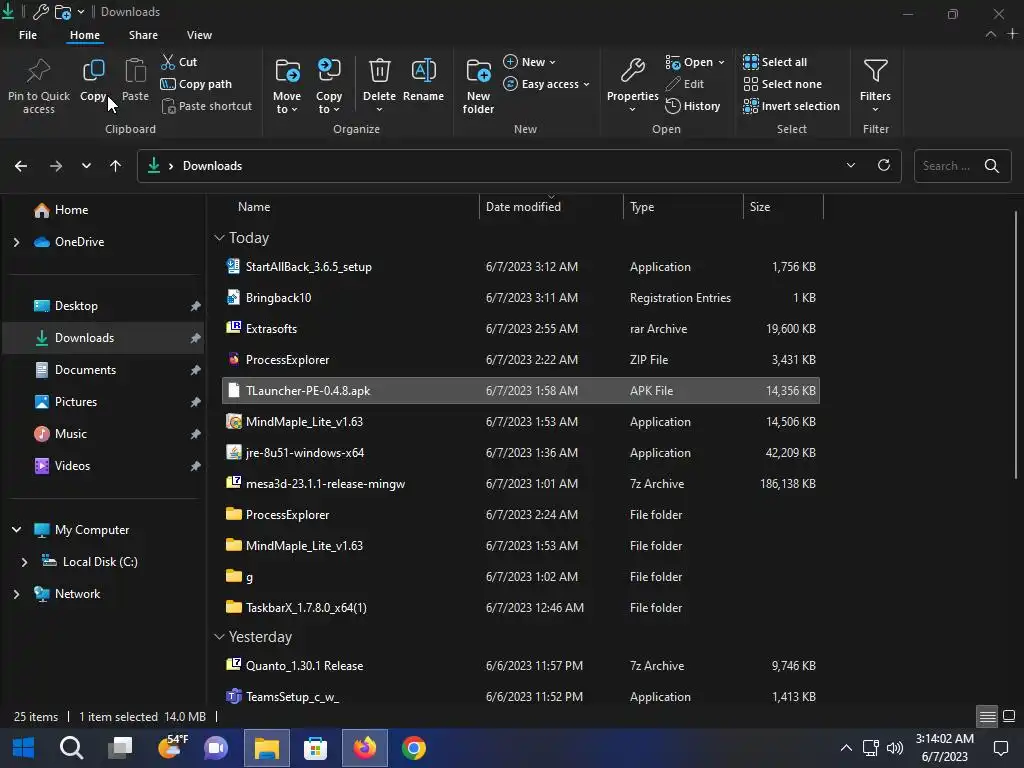Open Documents in navigation pane
Viewport: 1024px width, 768px height.
pyautogui.click(x=85, y=370)
